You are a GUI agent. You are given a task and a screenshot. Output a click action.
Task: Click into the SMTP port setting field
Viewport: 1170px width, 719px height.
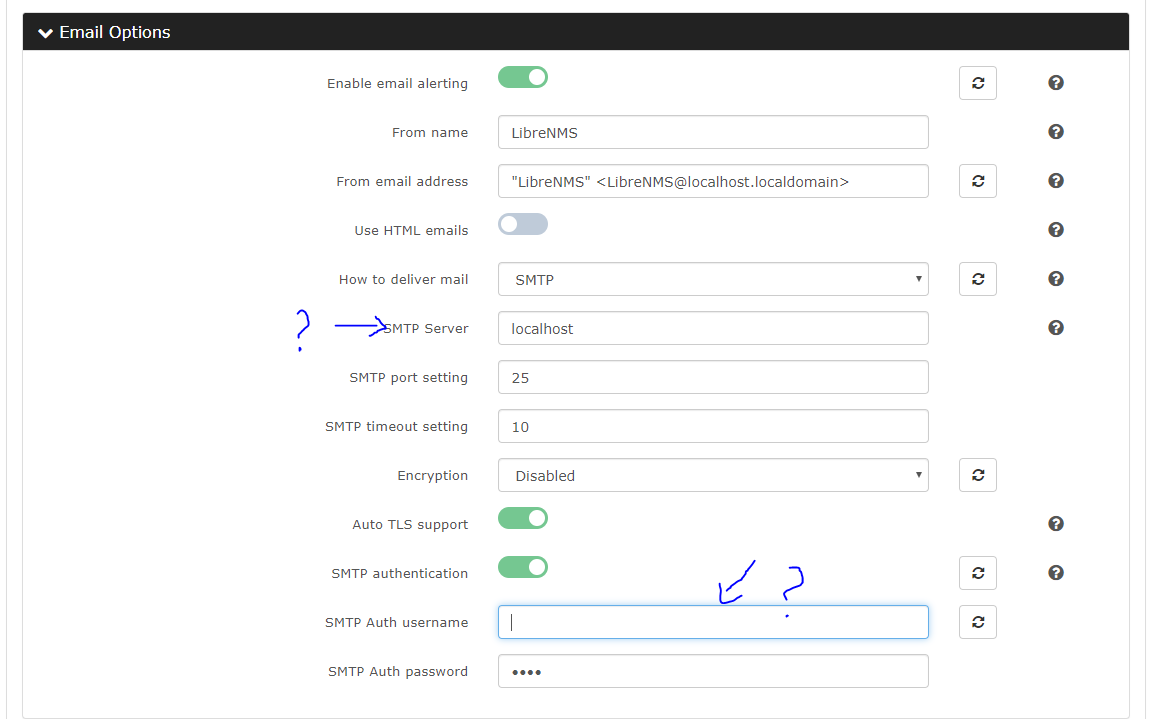click(x=712, y=377)
